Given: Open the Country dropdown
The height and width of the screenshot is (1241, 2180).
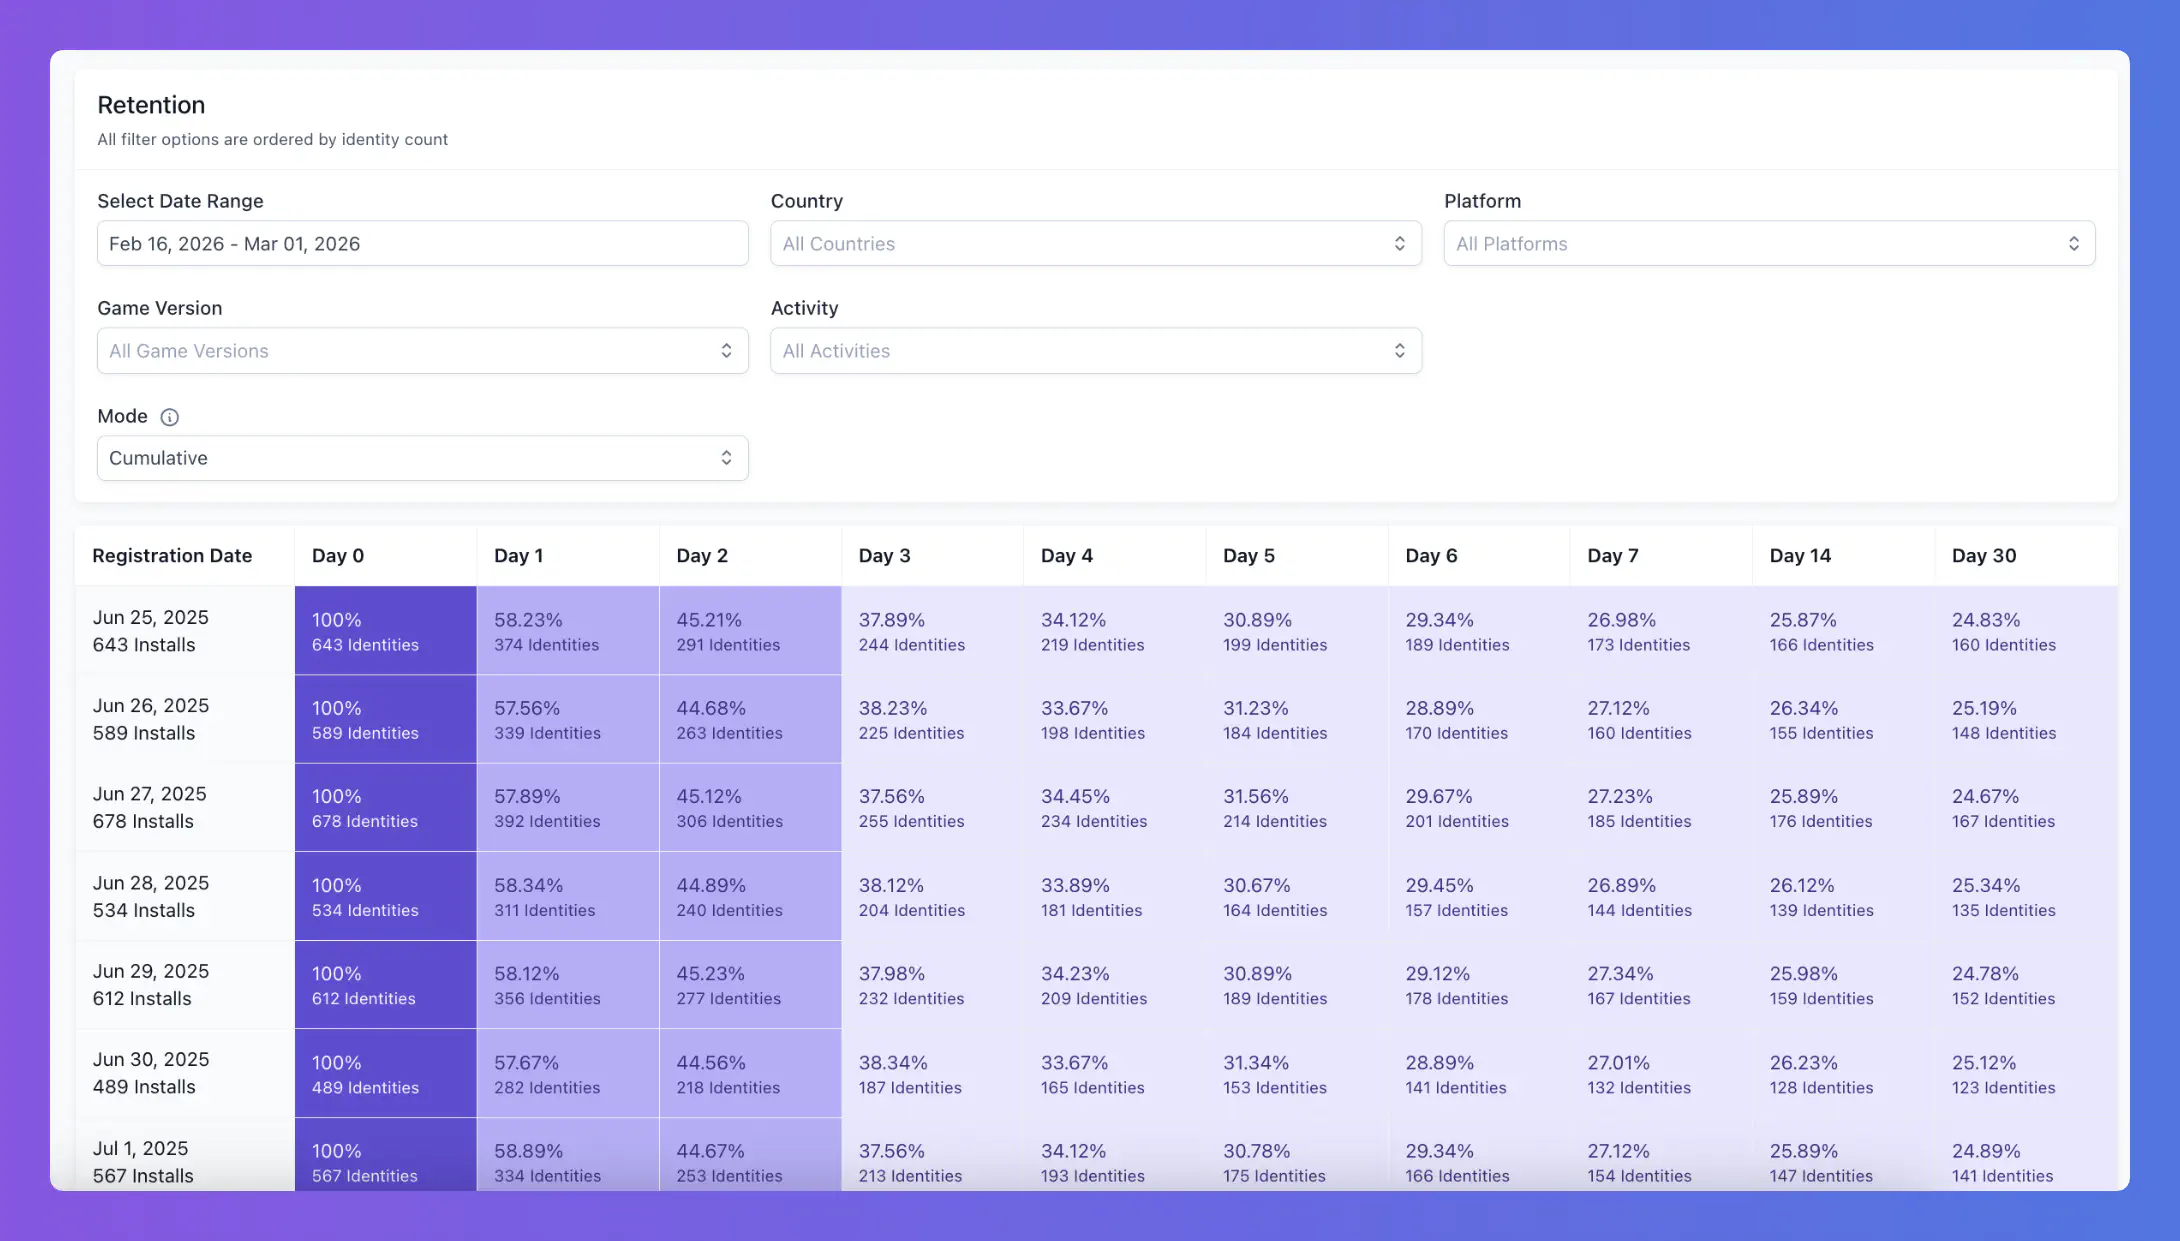Looking at the screenshot, I should pos(1096,243).
